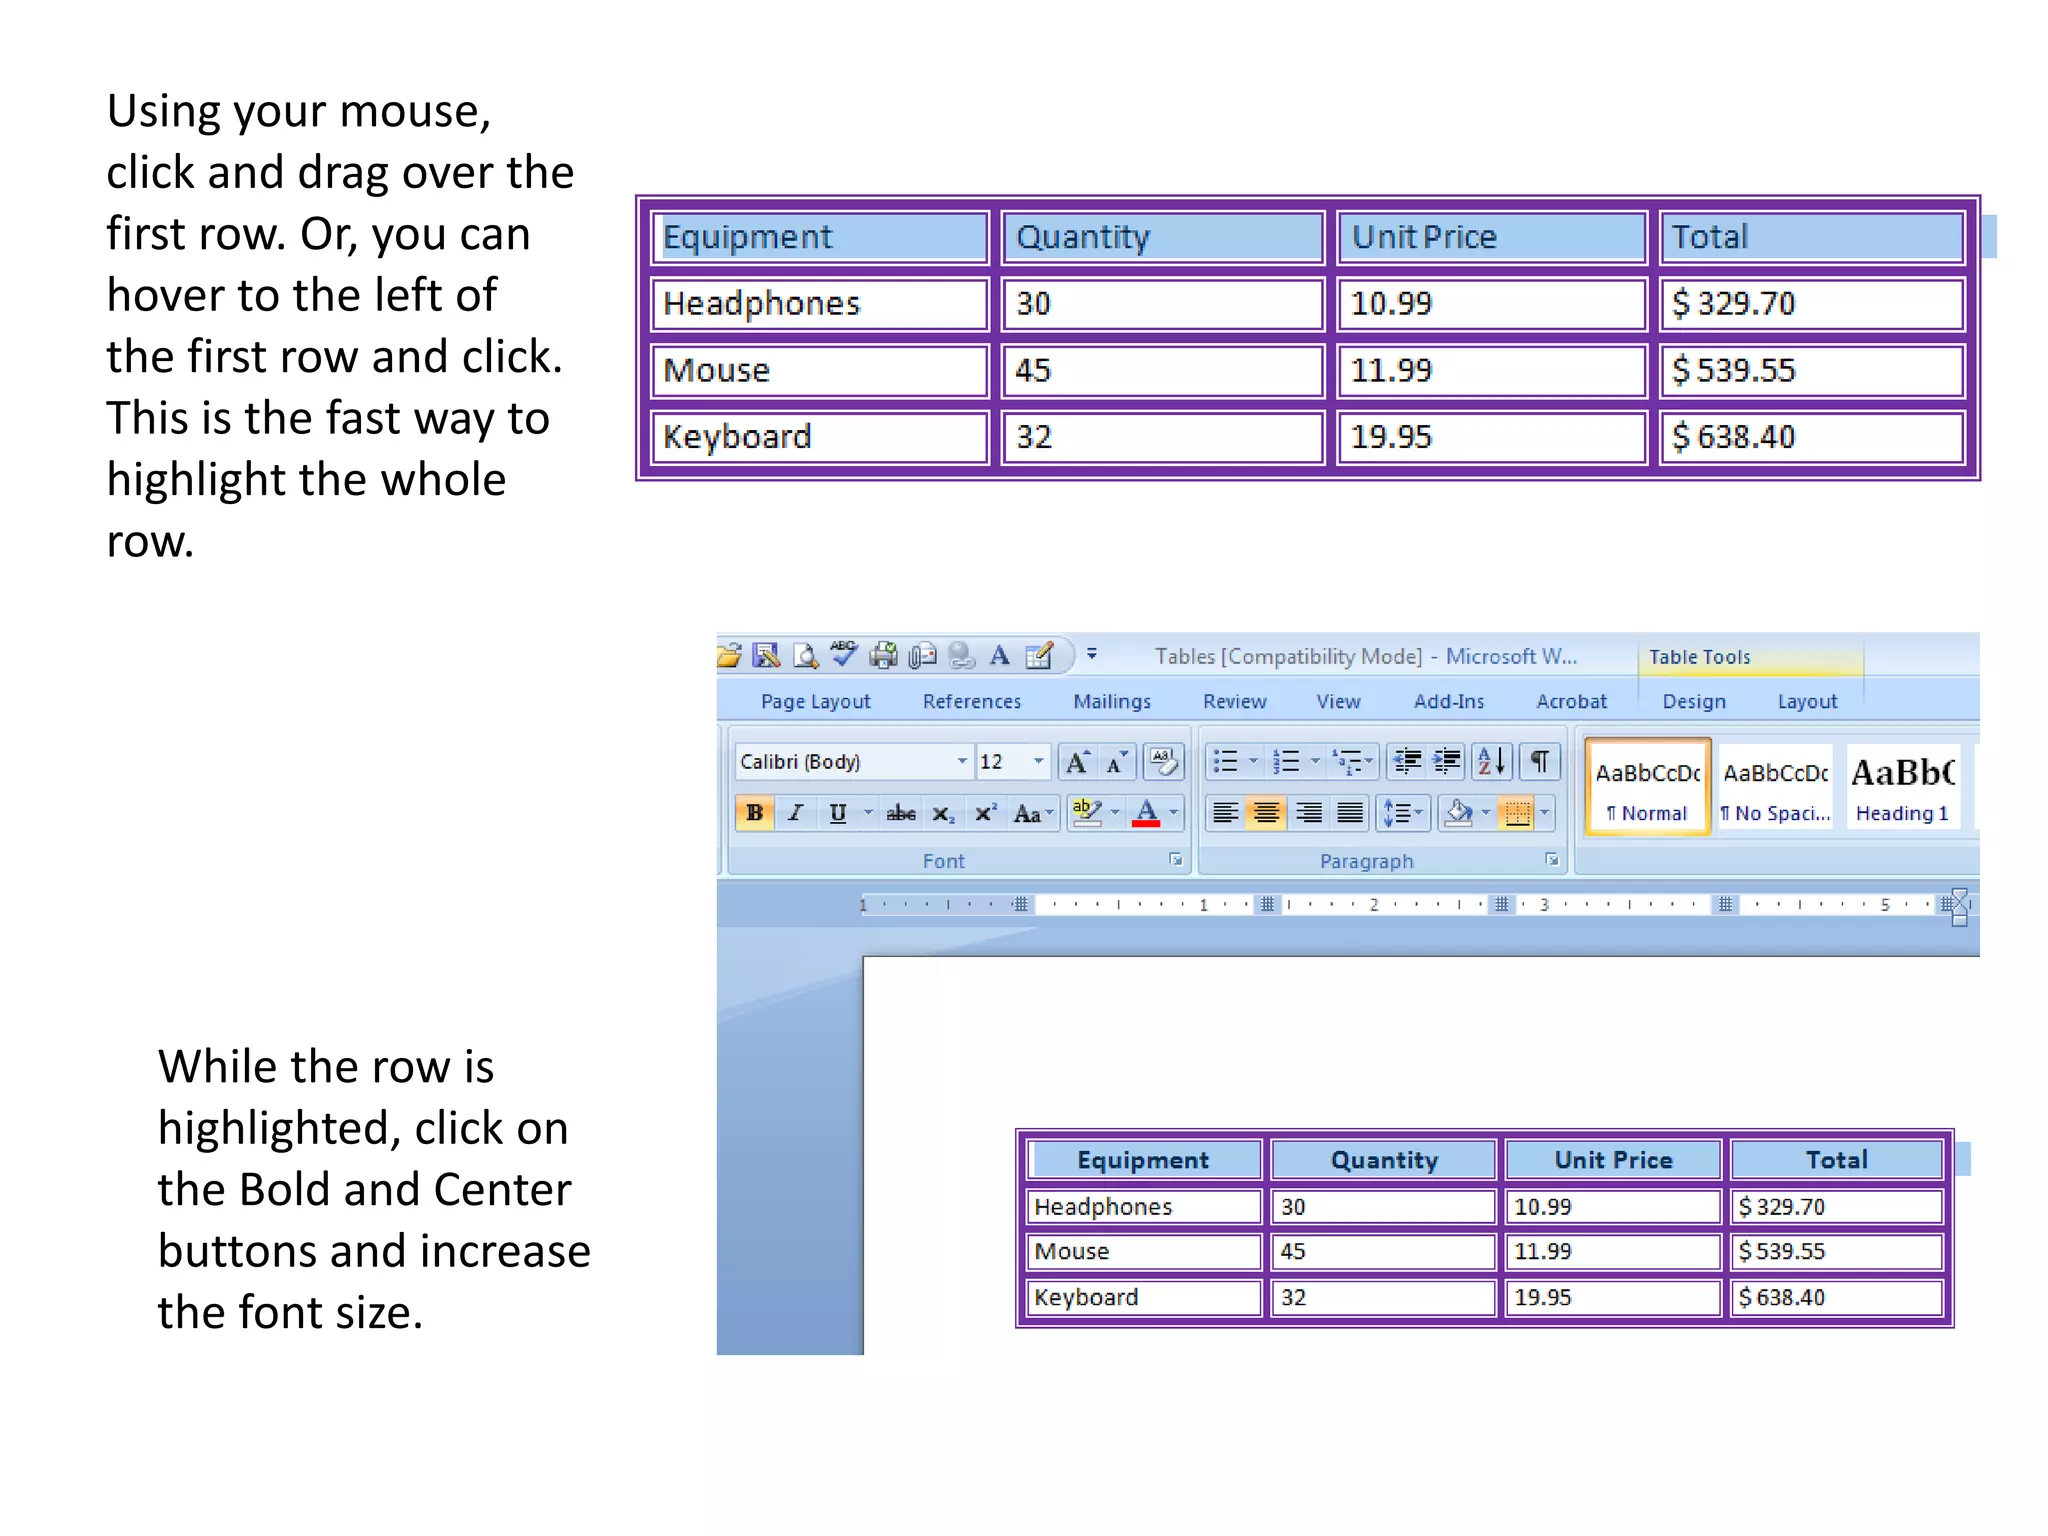Expand the Shading color dropdown arrow

point(1486,813)
